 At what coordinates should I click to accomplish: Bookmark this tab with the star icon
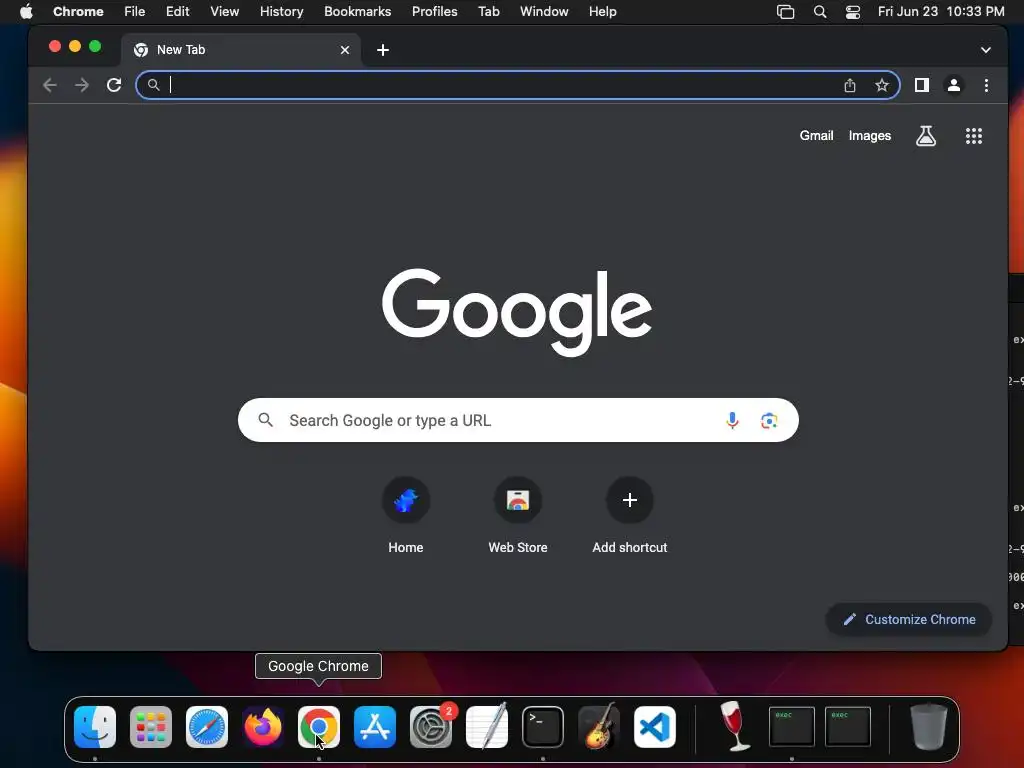coord(882,85)
